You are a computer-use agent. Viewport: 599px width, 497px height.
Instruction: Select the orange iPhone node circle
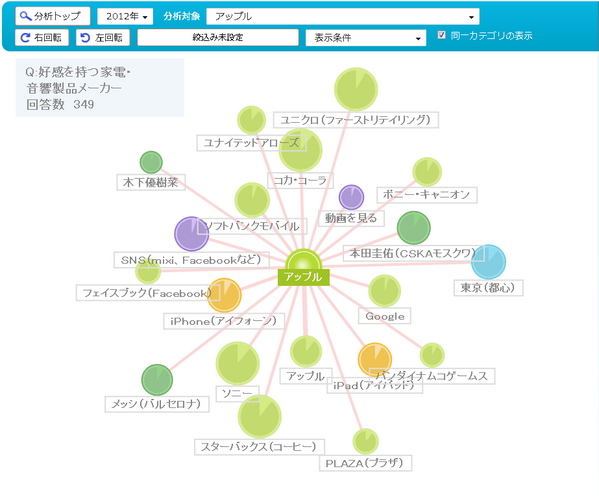click(x=224, y=295)
